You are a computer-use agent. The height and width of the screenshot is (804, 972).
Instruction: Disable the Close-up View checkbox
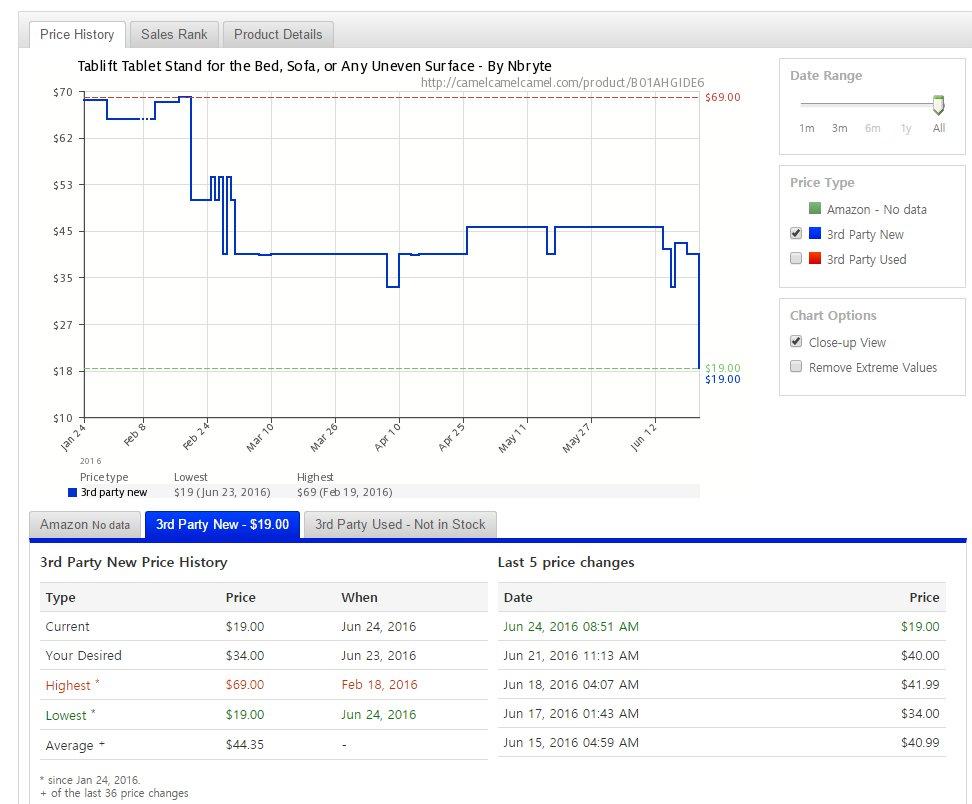(796, 342)
